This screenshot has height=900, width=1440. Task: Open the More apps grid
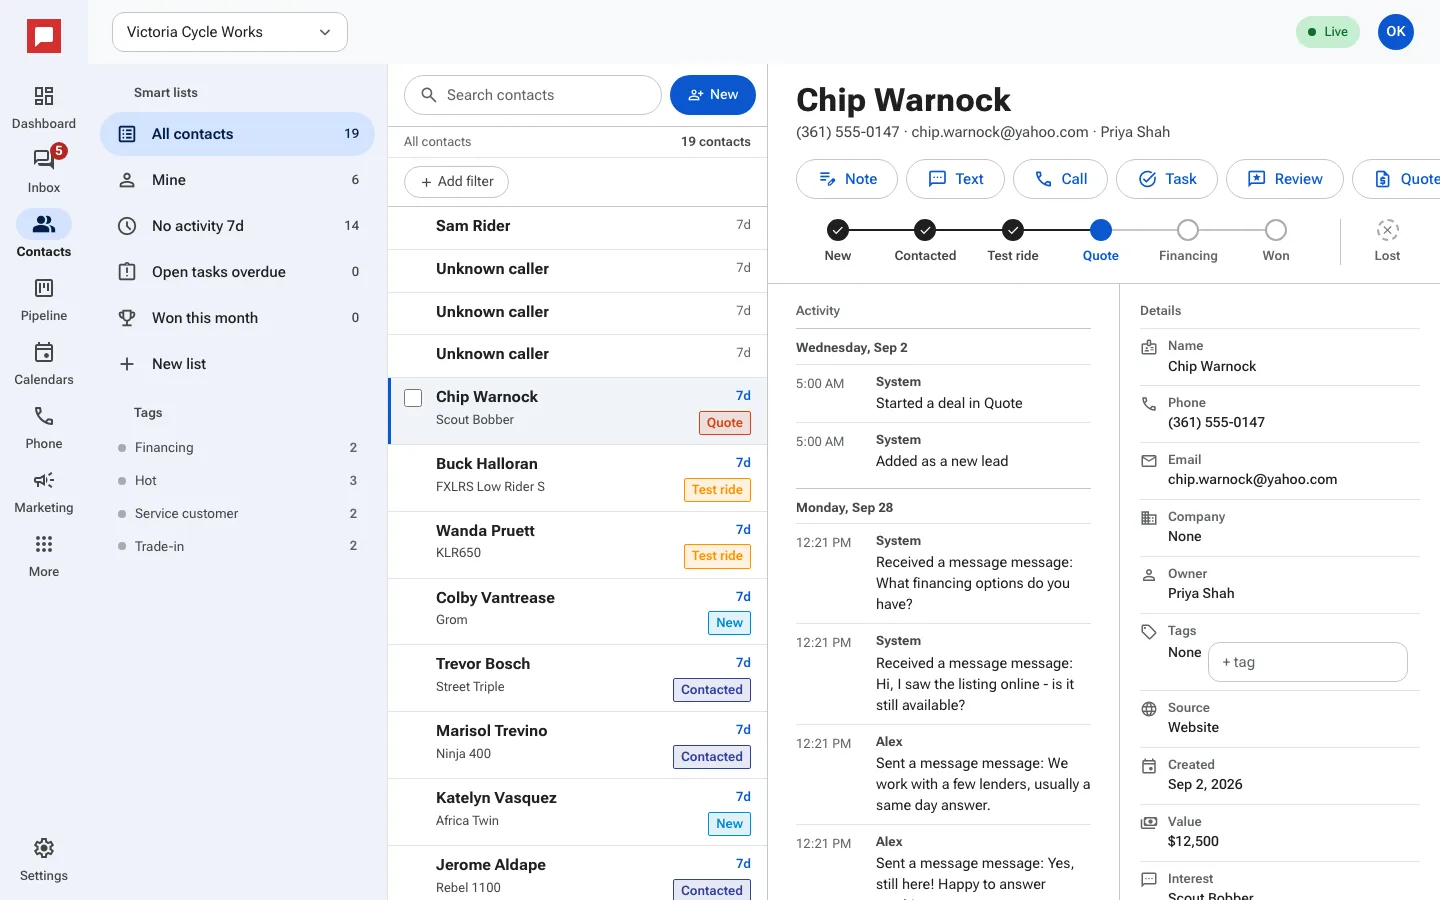44,556
